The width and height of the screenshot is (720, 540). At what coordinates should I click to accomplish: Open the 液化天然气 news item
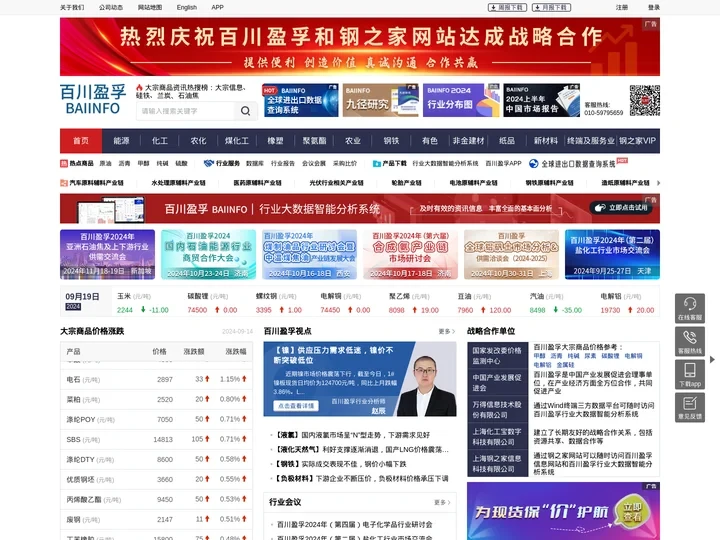(362, 449)
